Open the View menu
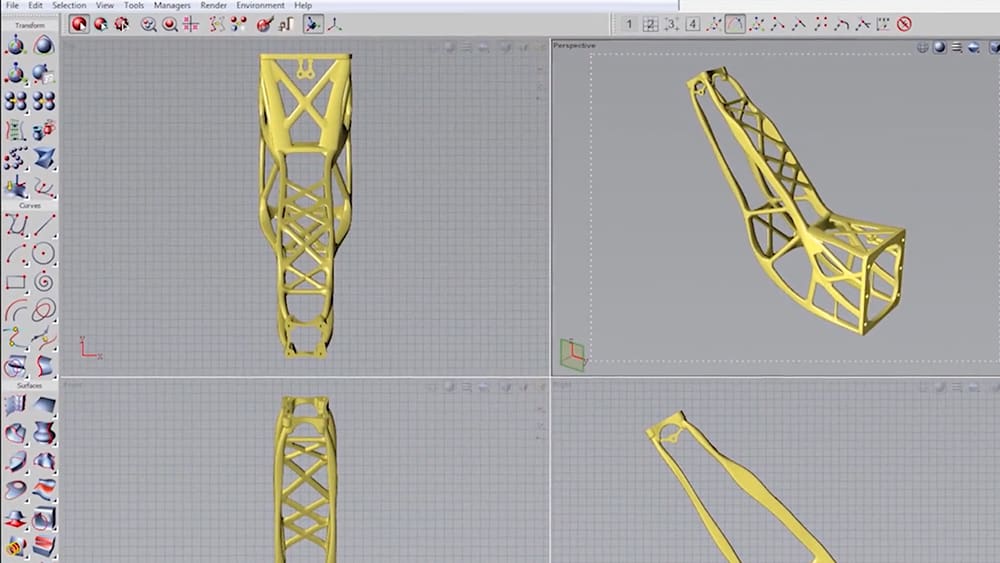The image size is (1000, 563). point(105,5)
